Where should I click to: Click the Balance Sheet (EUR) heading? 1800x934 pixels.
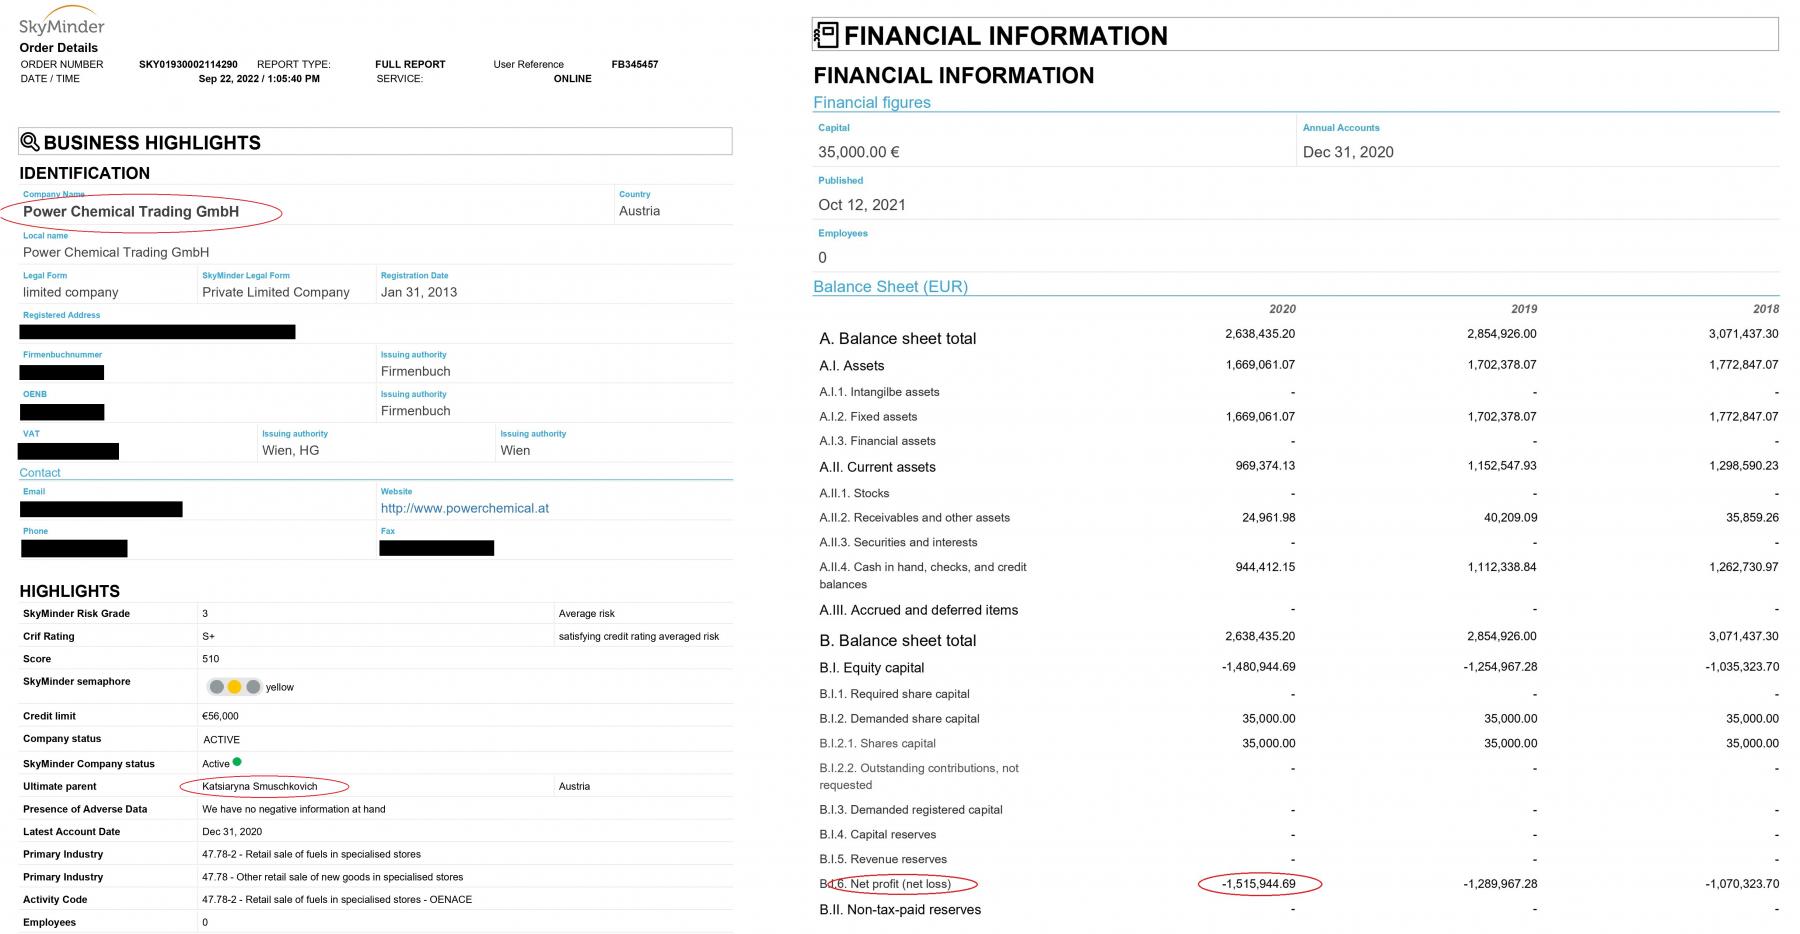click(890, 286)
